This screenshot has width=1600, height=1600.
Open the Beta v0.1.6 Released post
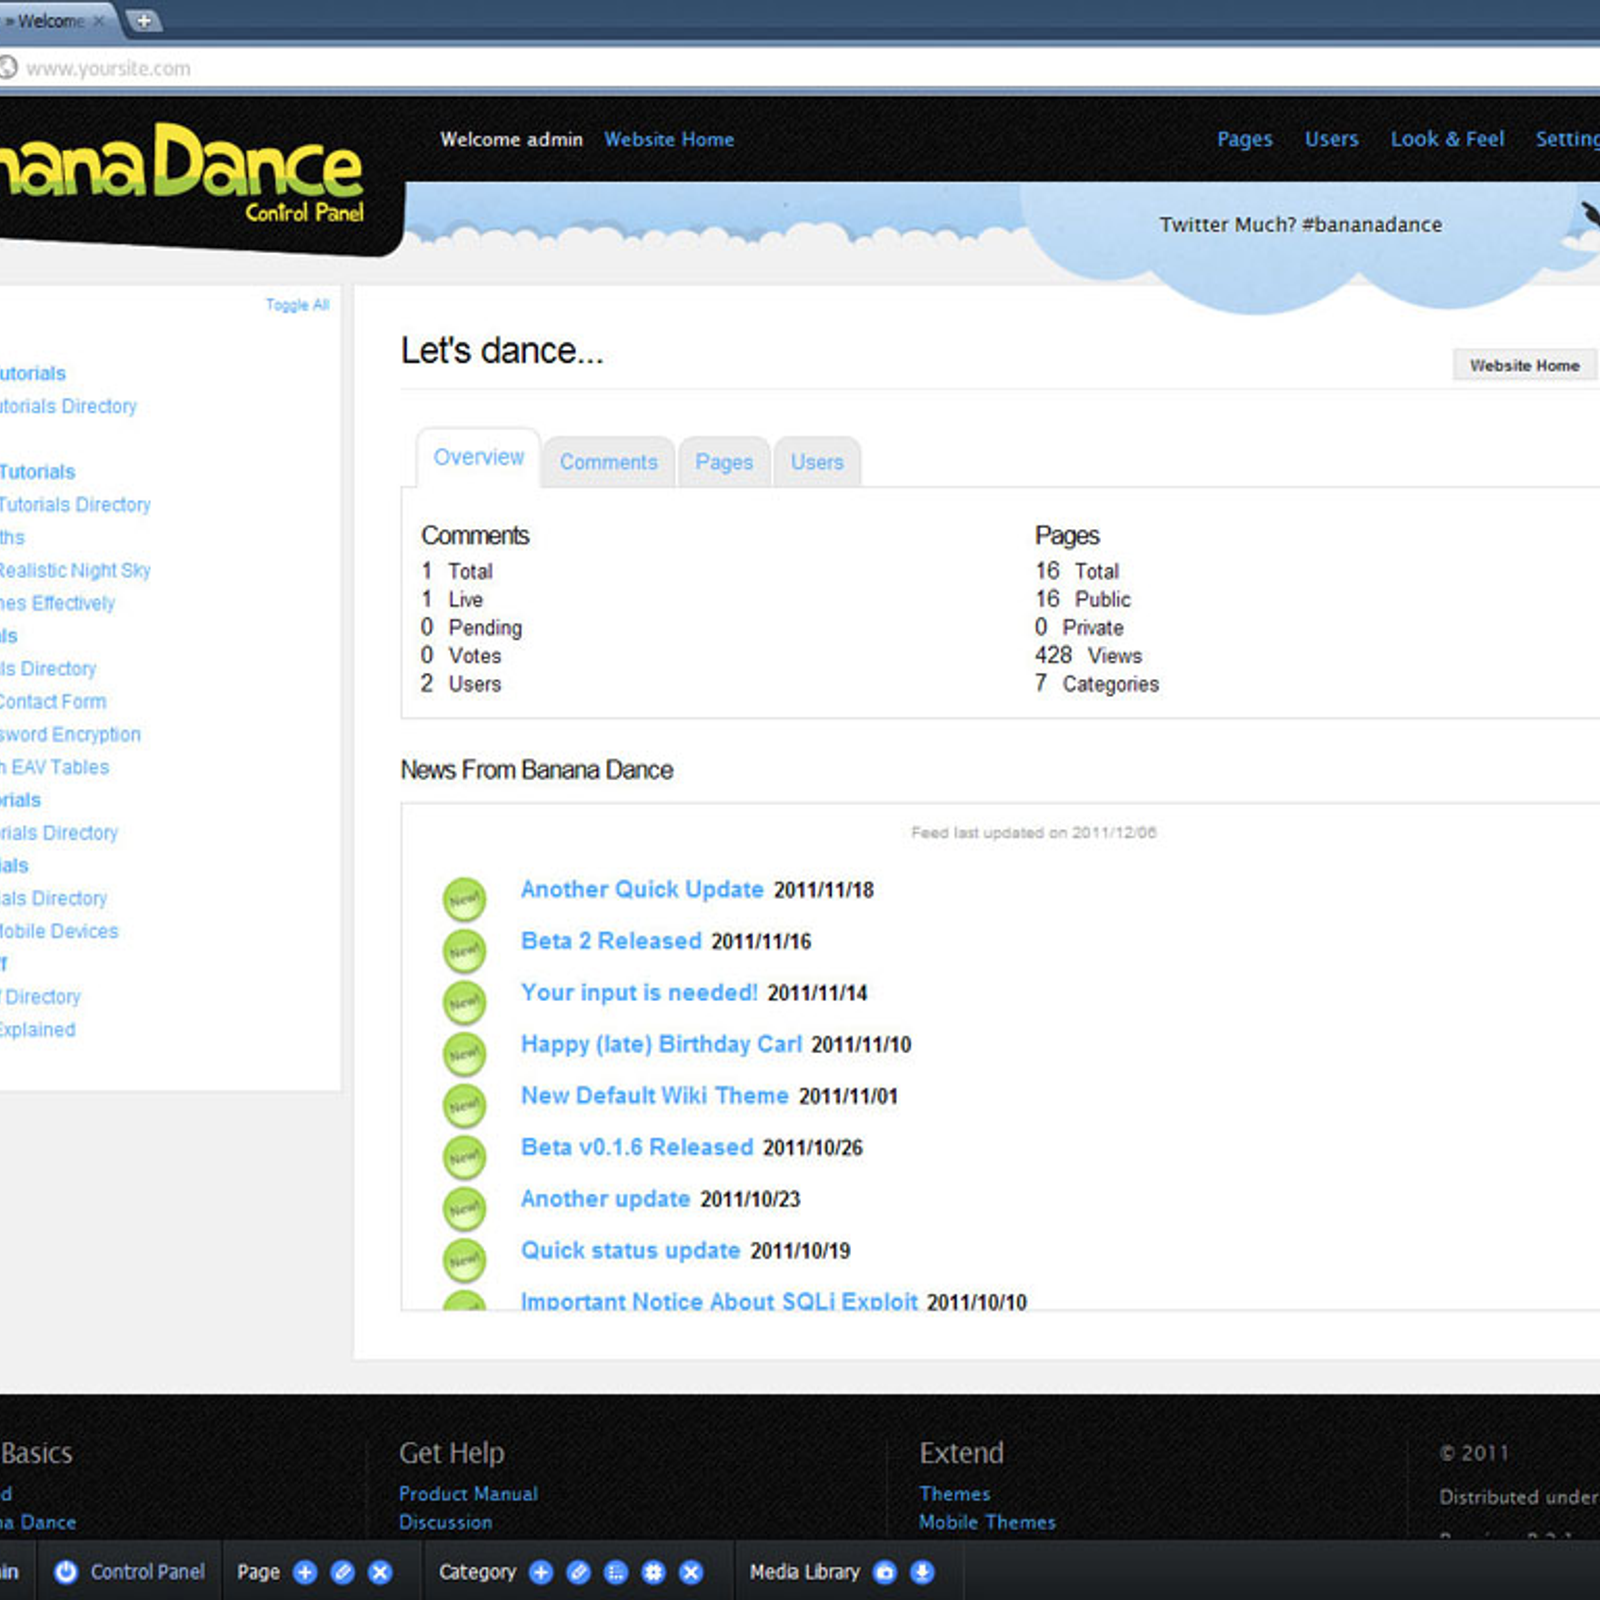pos(637,1147)
